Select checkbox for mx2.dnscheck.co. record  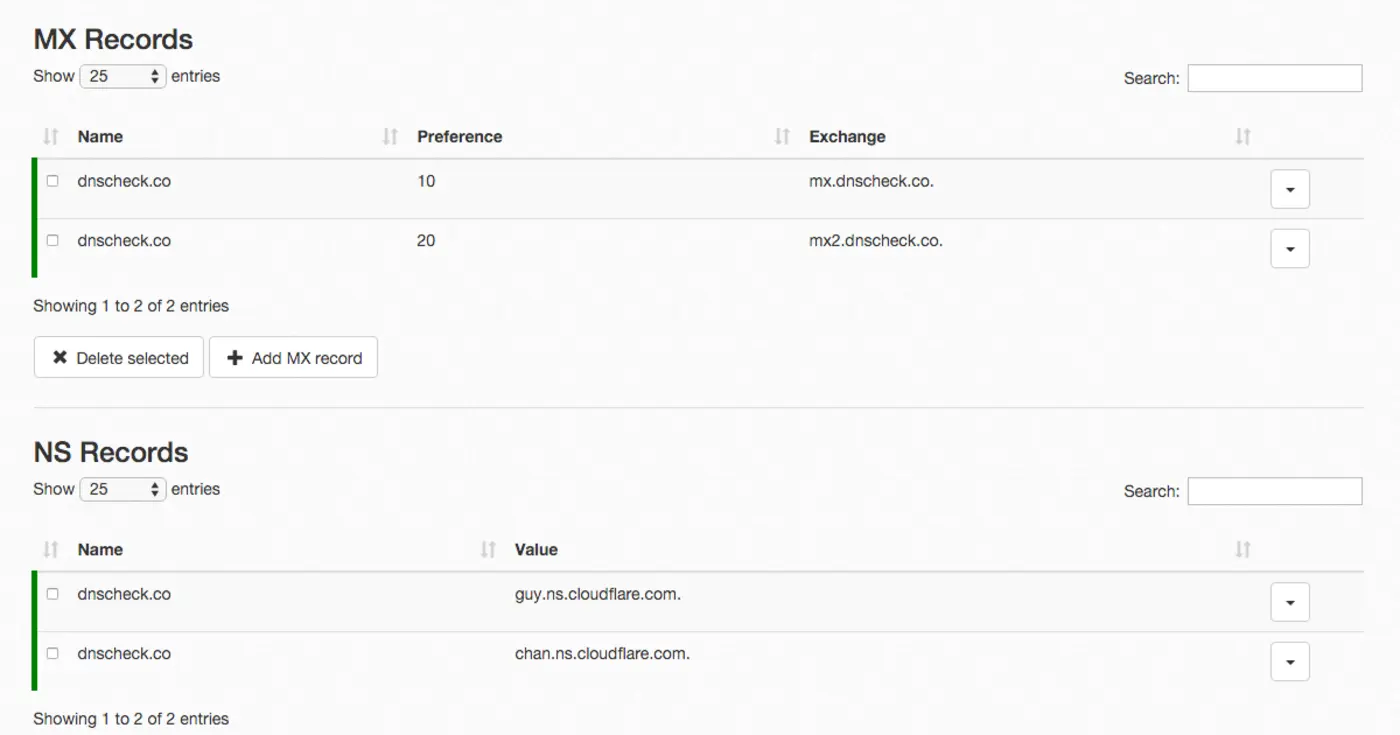pos(53,241)
